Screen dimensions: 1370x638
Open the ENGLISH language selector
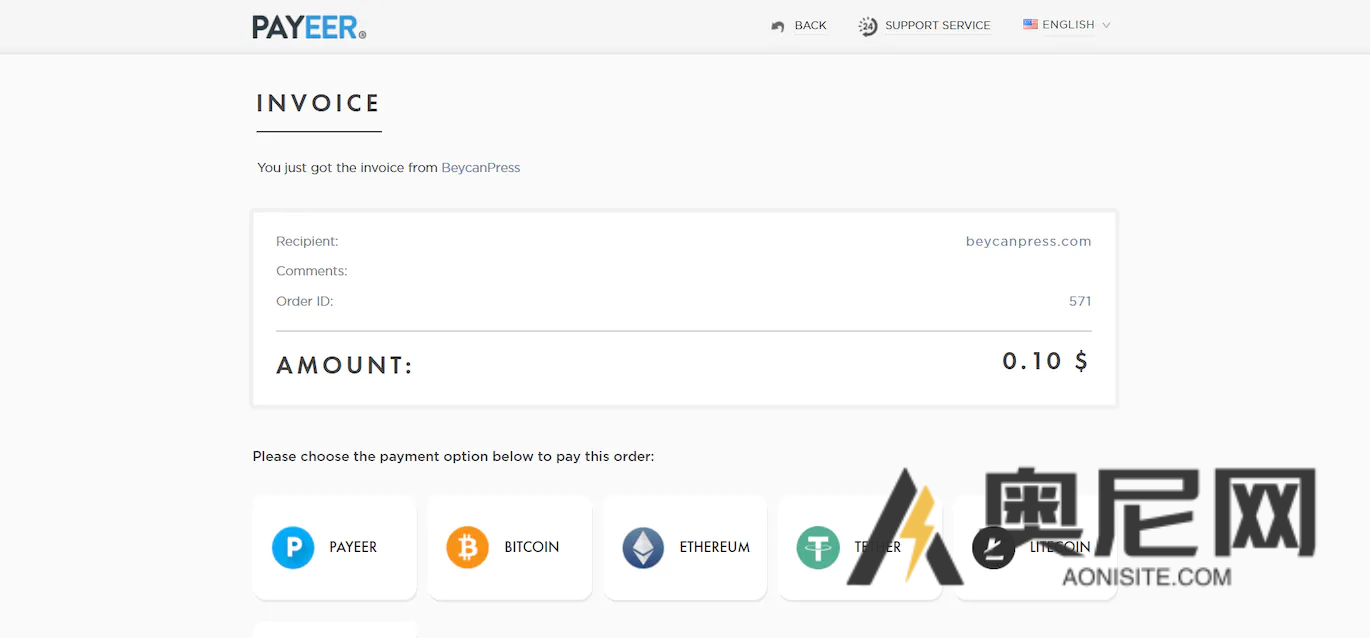(x=1068, y=25)
